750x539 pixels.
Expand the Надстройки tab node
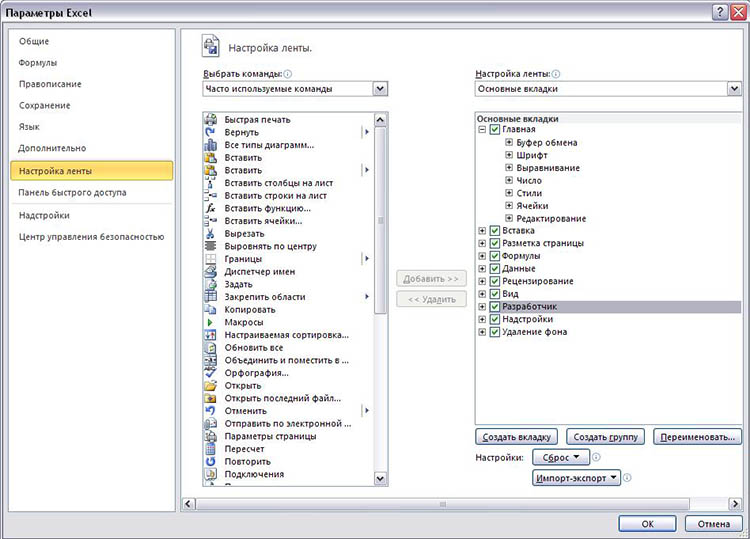(482, 319)
